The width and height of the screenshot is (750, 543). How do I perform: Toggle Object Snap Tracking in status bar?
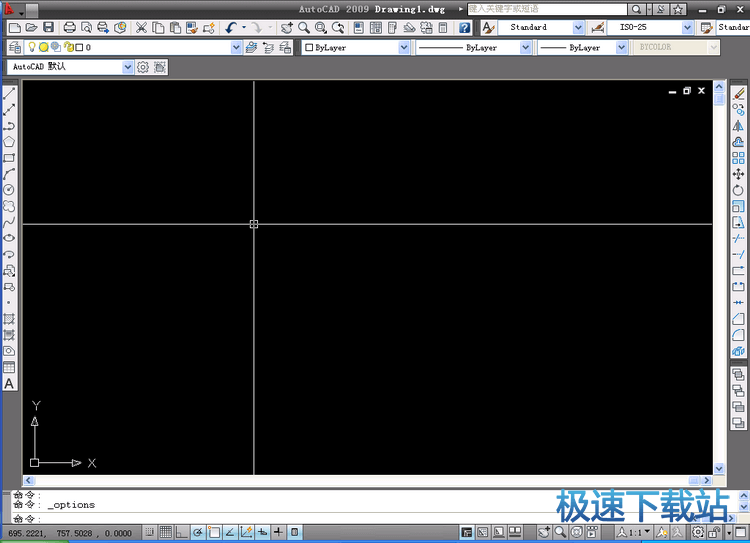(230, 532)
